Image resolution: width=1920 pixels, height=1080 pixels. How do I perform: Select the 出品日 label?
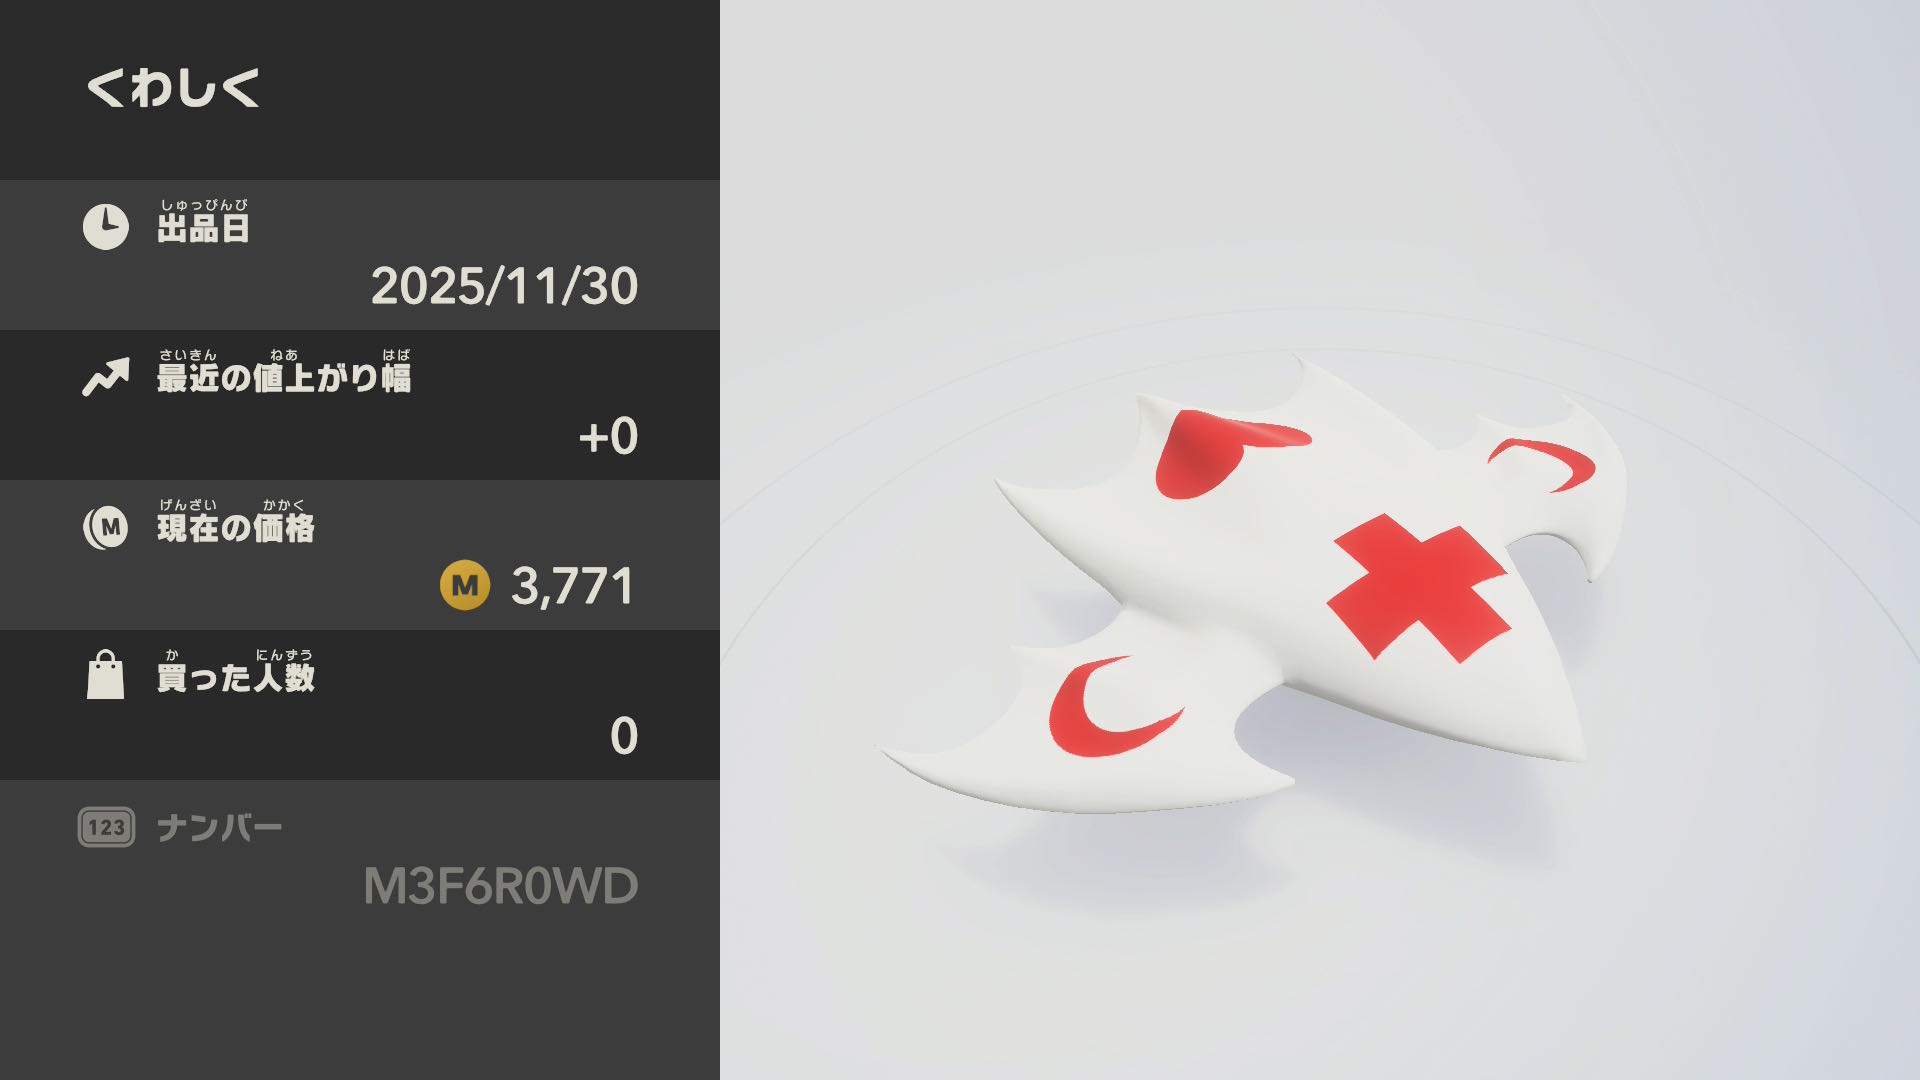pyautogui.click(x=203, y=228)
